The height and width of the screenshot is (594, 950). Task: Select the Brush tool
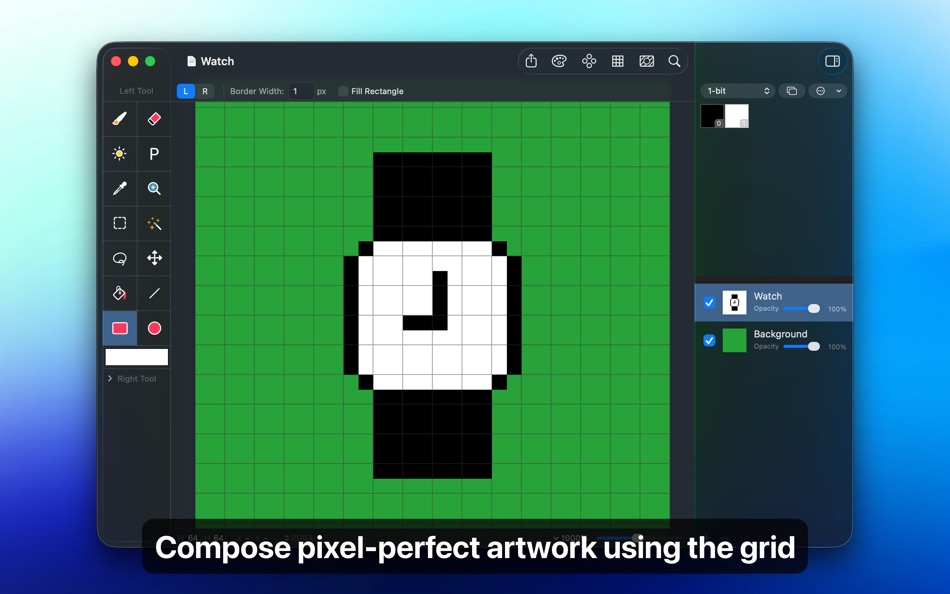[119, 119]
